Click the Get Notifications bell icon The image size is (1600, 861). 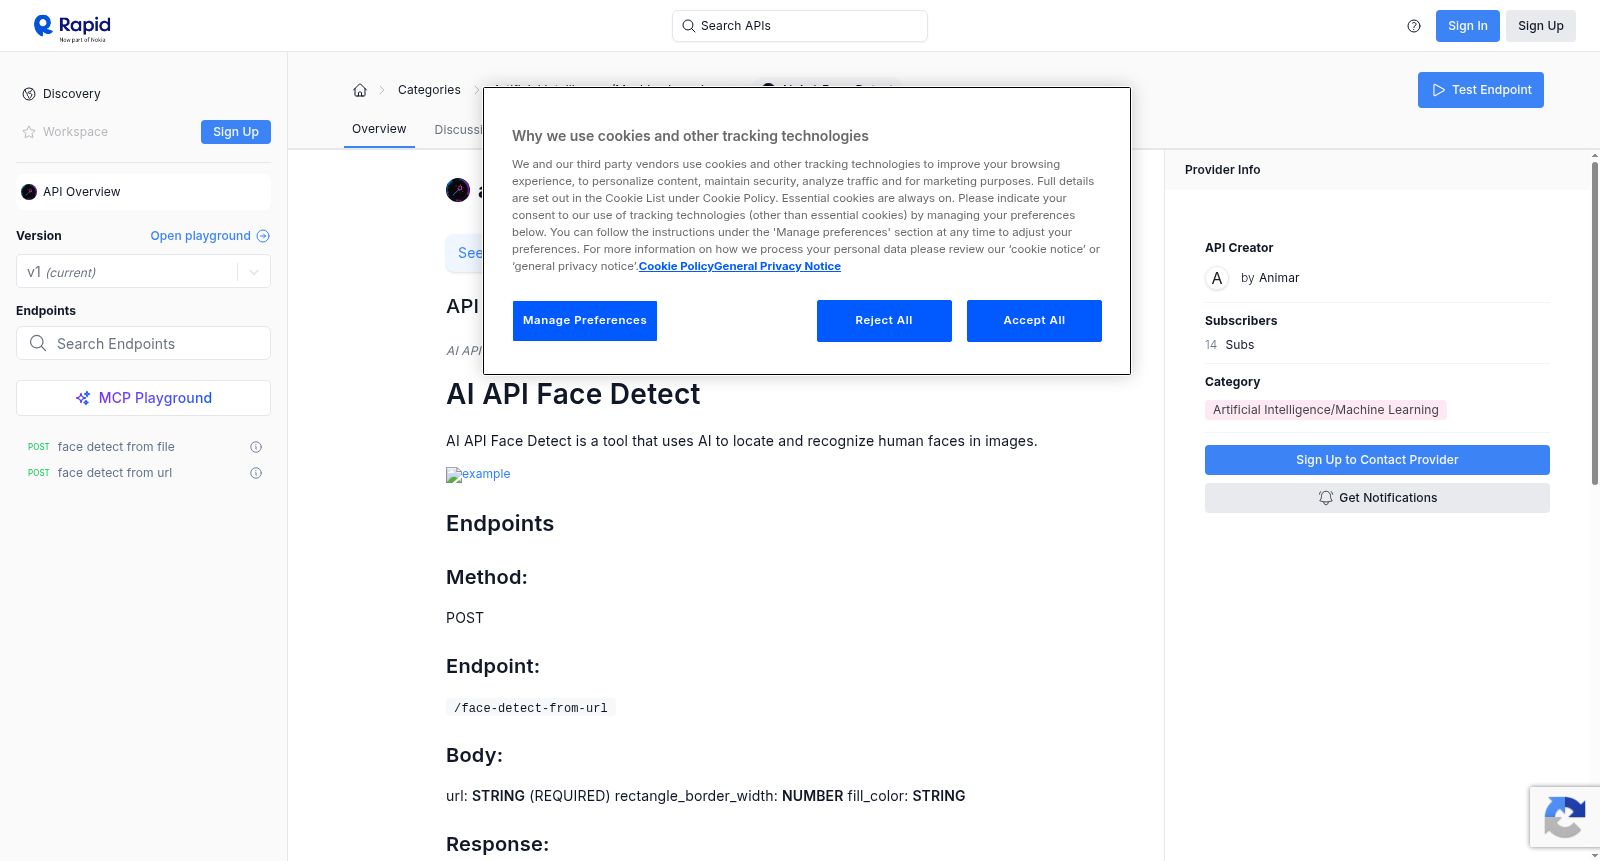coord(1326,498)
